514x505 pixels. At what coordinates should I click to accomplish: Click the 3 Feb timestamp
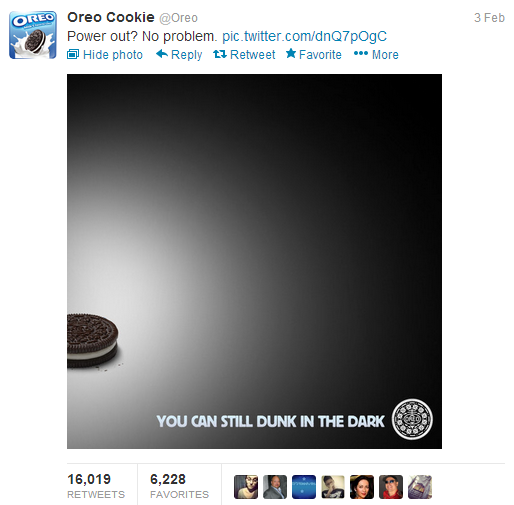(x=489, y=18)
